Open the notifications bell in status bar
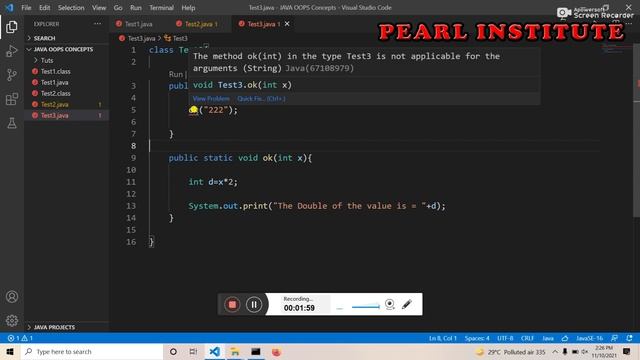The image size is (640, 360). coord(629,338)
